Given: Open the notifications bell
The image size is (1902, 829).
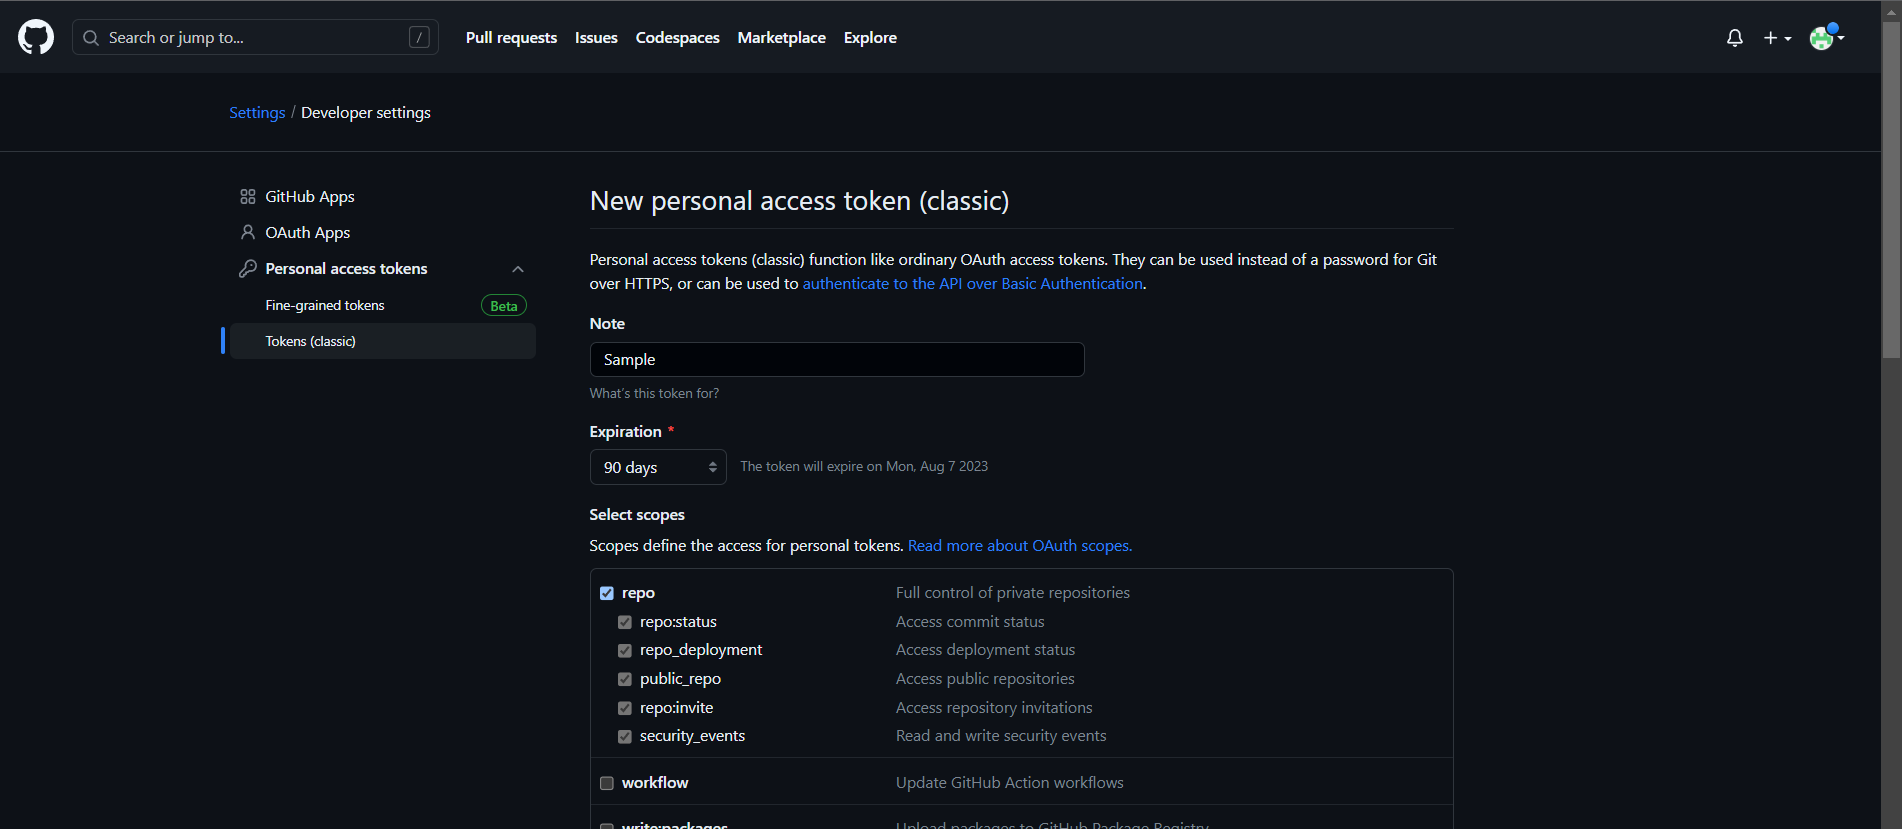Looking at the screenshot, I should (x=1735, y=38).
